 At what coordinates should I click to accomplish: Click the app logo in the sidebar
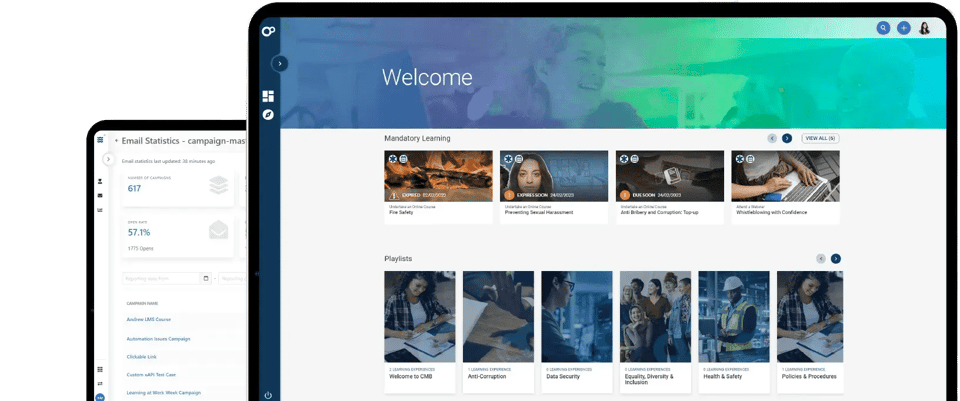(268, 31)
